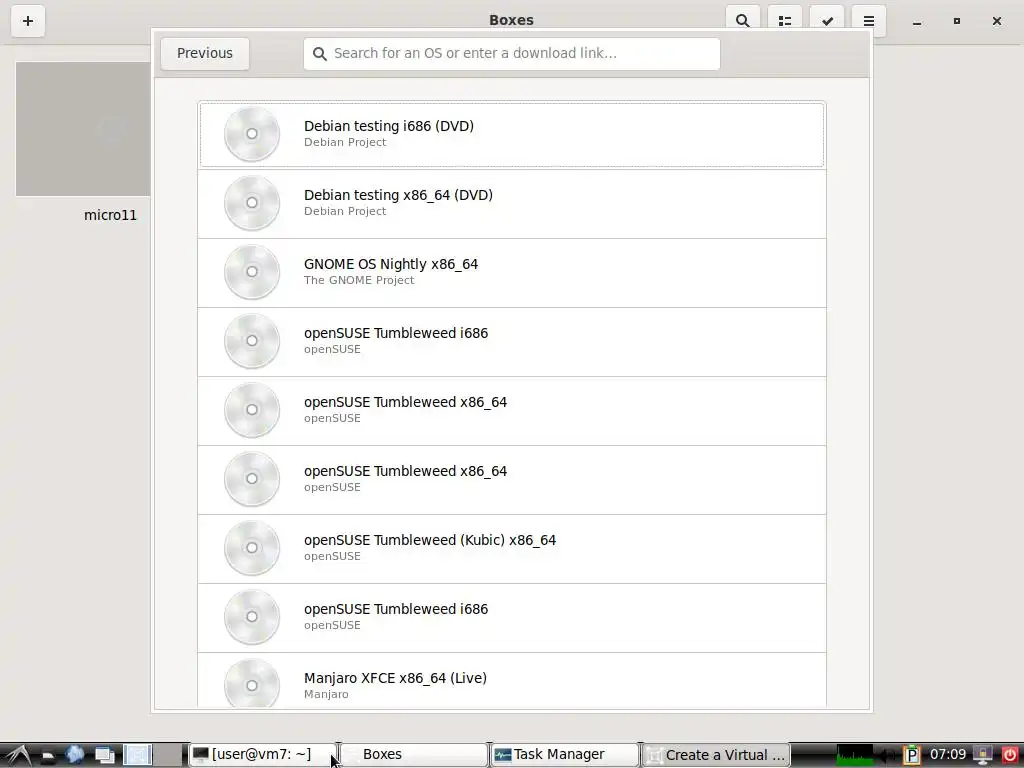Open the network monitor tray icon
1024x768 pixels.
[983, 756]
